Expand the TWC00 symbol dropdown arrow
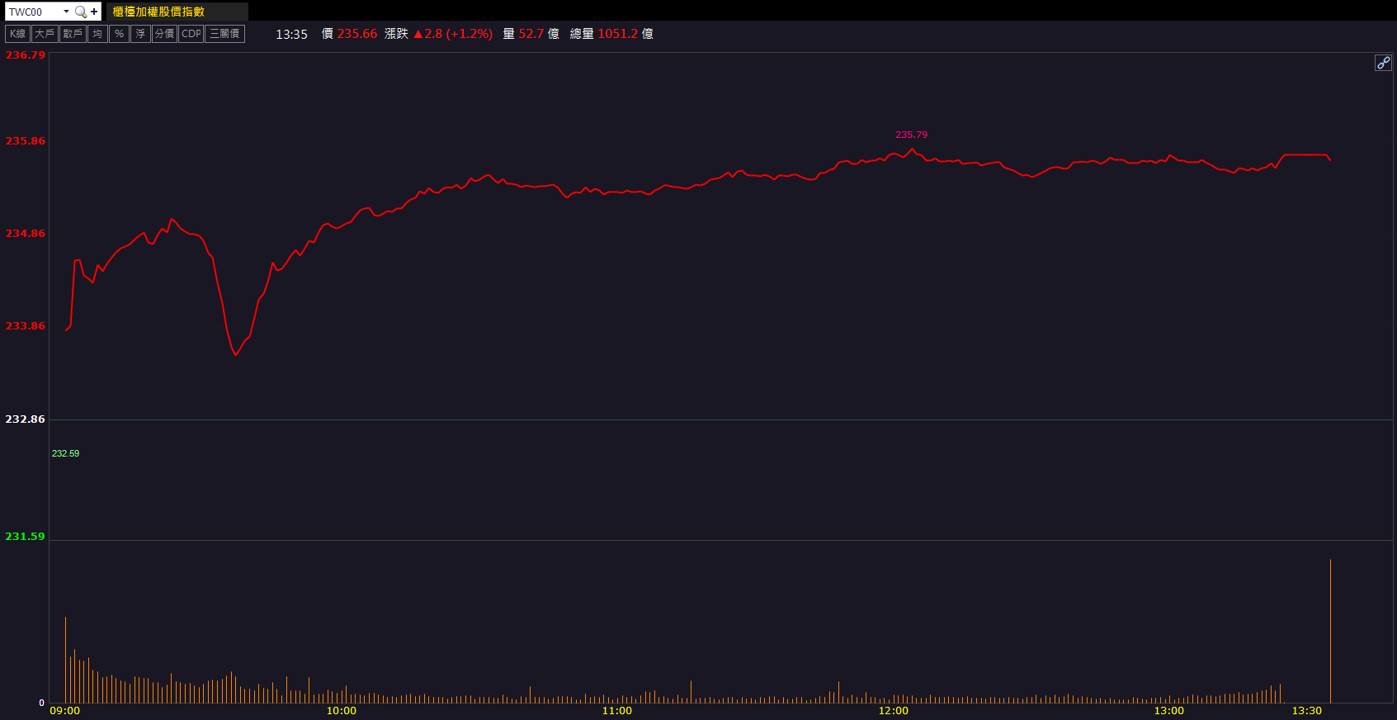This screenshot has width=1397, height=720. click(66, 12)
